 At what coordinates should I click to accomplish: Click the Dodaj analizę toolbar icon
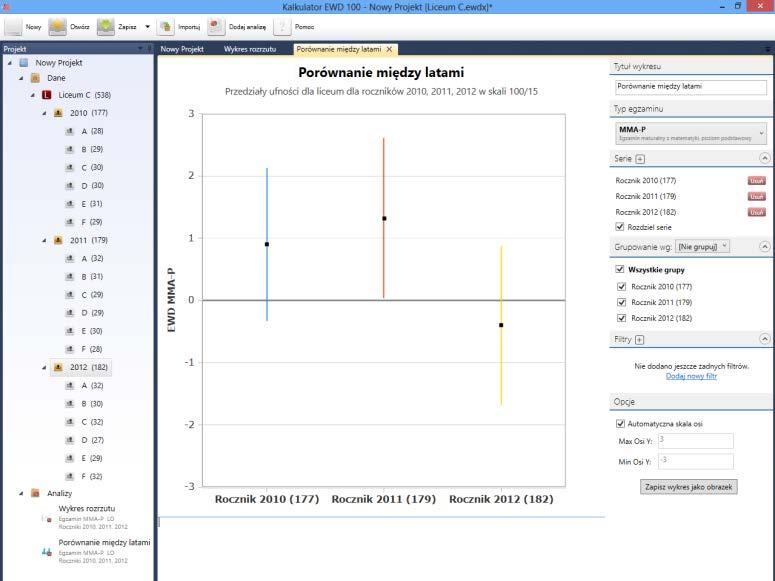point(216,27)
